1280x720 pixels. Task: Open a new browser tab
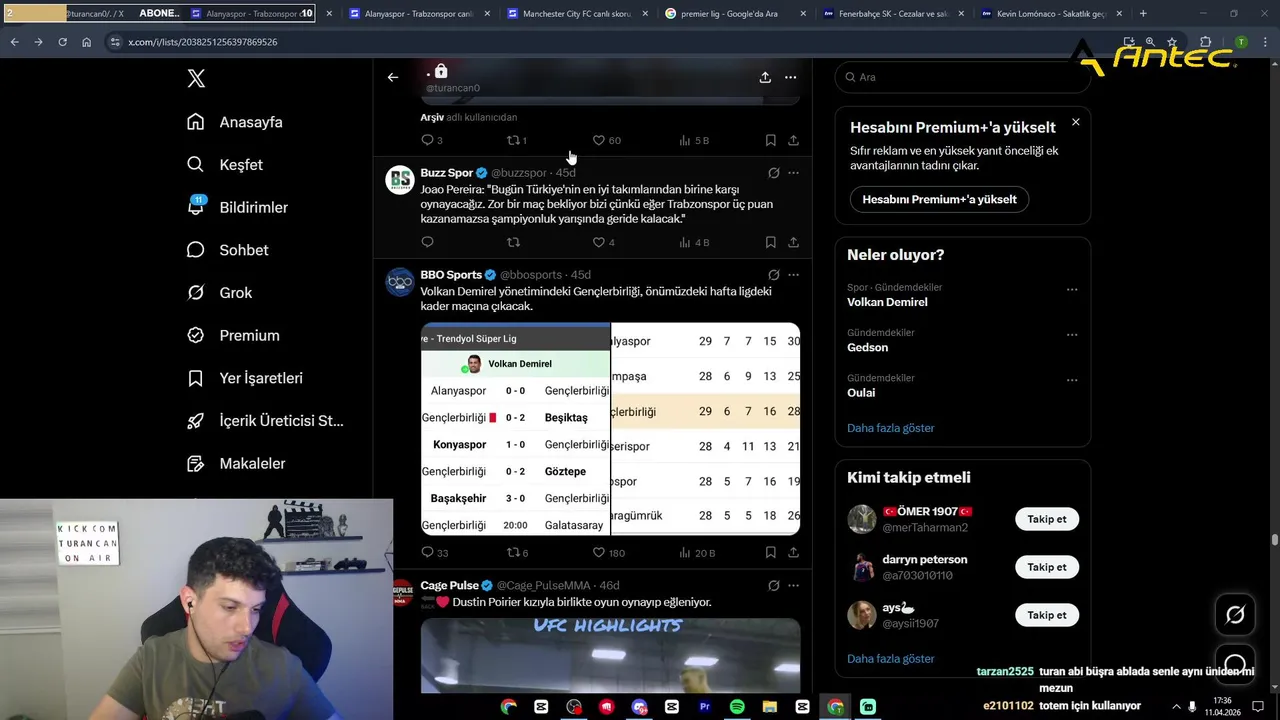coord(1143,14)
